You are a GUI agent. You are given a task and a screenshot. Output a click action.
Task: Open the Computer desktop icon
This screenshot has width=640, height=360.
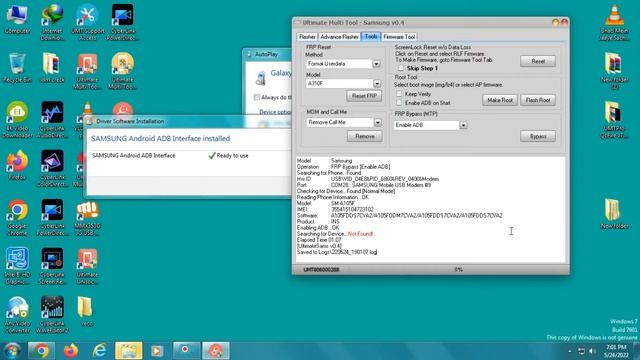pos(17,20)
